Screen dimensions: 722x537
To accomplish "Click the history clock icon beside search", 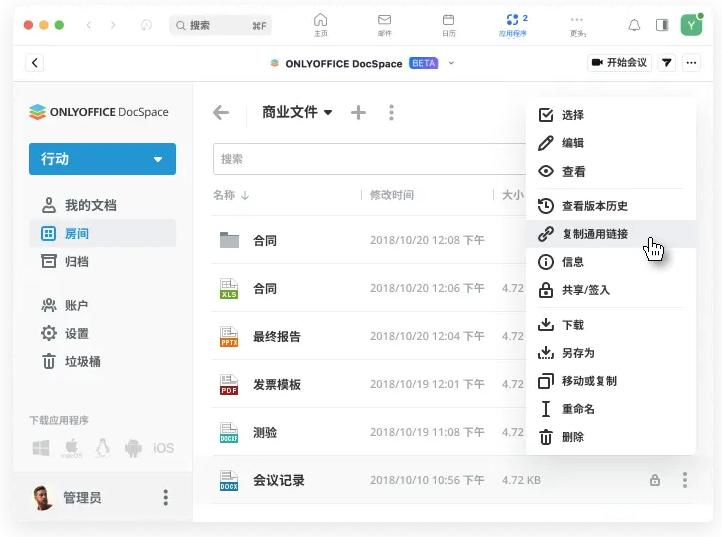I will [x=146, y=25].
